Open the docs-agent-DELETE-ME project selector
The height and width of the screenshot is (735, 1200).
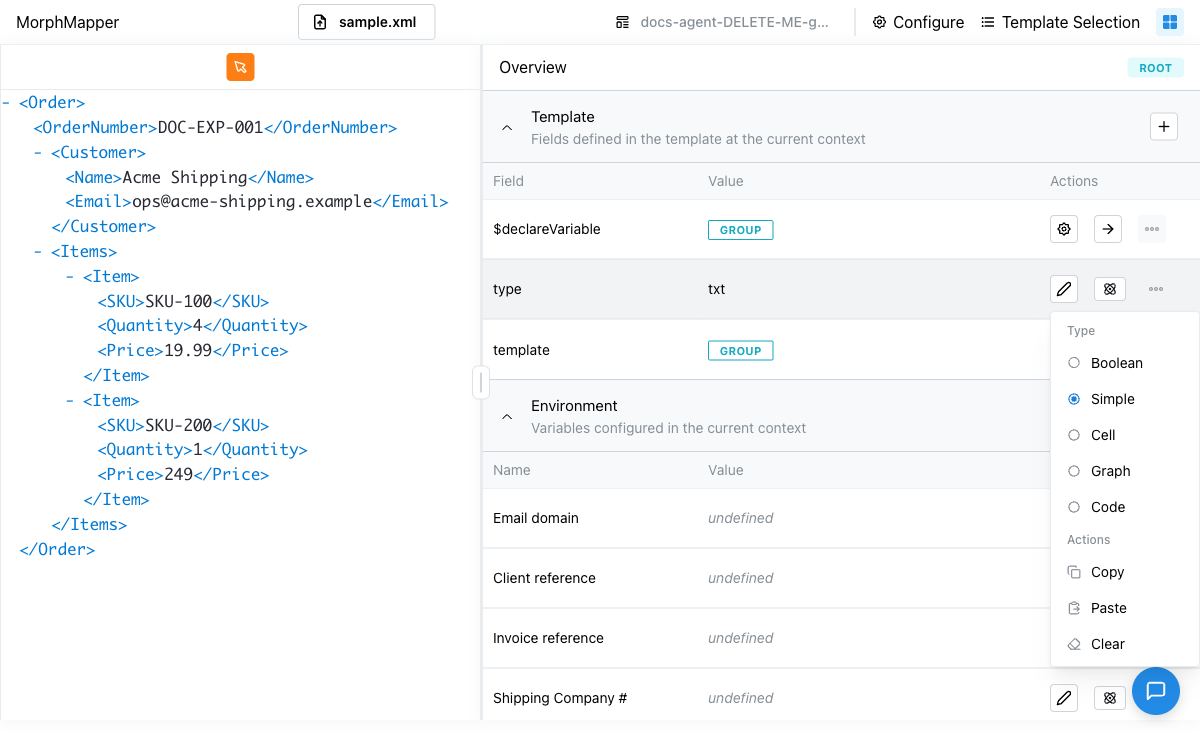click(722, 22)
